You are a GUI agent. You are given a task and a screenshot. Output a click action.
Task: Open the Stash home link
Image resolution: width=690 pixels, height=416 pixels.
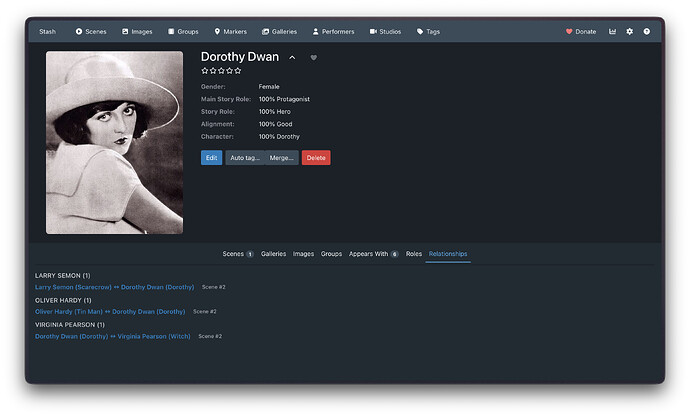pos(48,32)
